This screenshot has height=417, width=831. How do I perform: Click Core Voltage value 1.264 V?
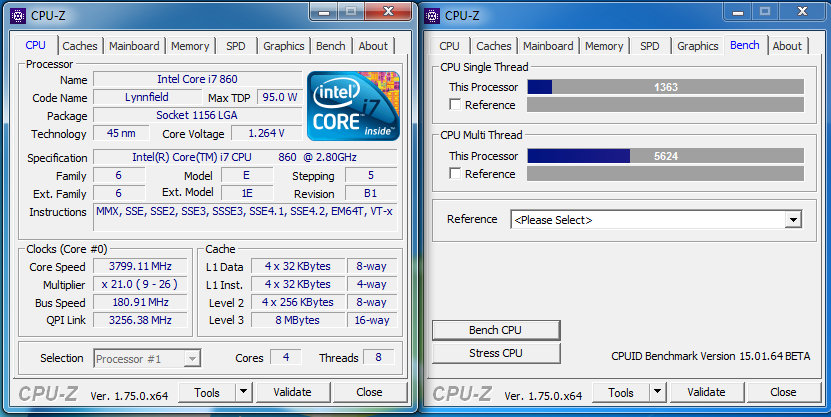pos(267,133)
